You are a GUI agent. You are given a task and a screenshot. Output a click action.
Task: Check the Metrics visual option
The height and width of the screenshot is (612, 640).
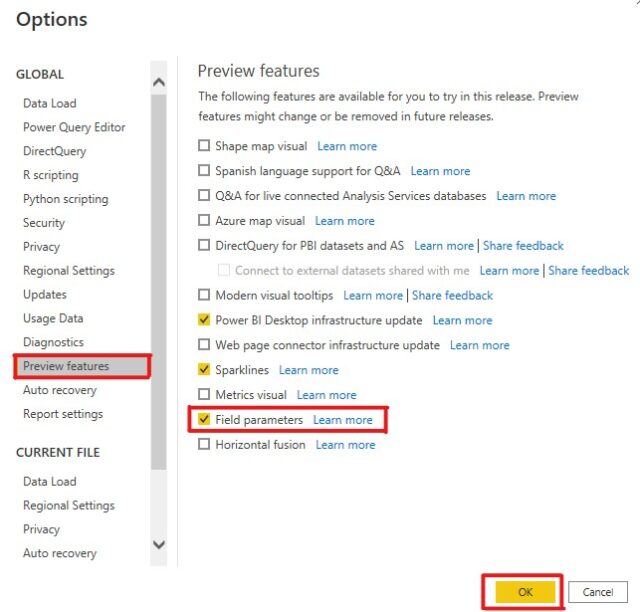pyautogui.click(x=204, y=394)
